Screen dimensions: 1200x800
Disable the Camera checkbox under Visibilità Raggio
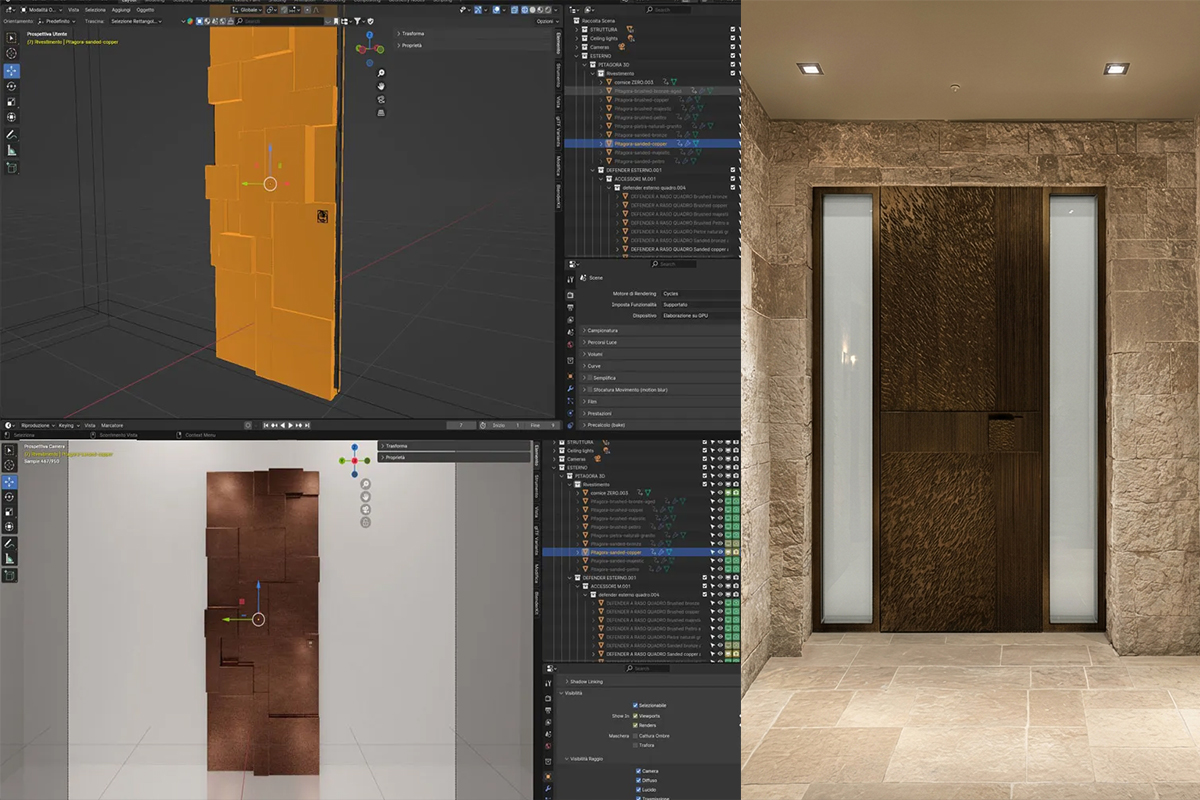[638, 771]
